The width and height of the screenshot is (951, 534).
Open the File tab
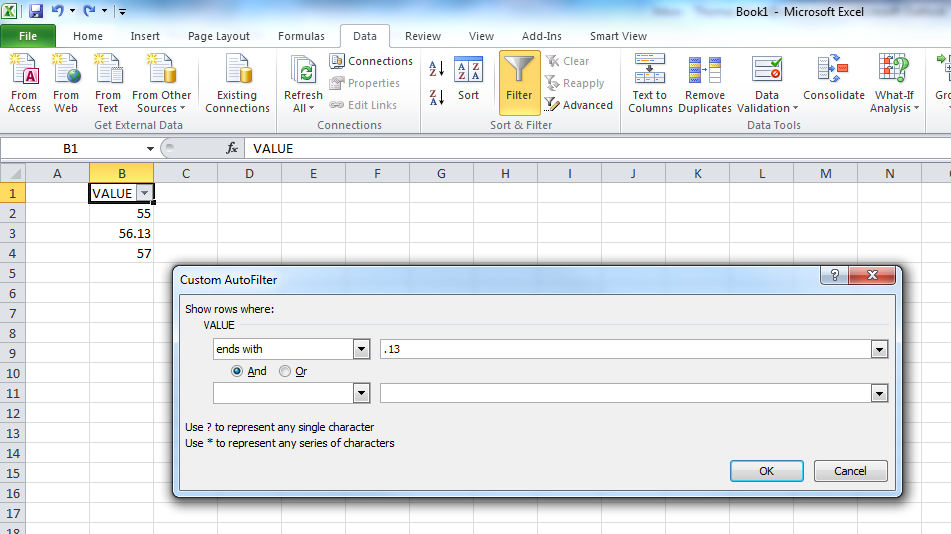tap(28, 36)
